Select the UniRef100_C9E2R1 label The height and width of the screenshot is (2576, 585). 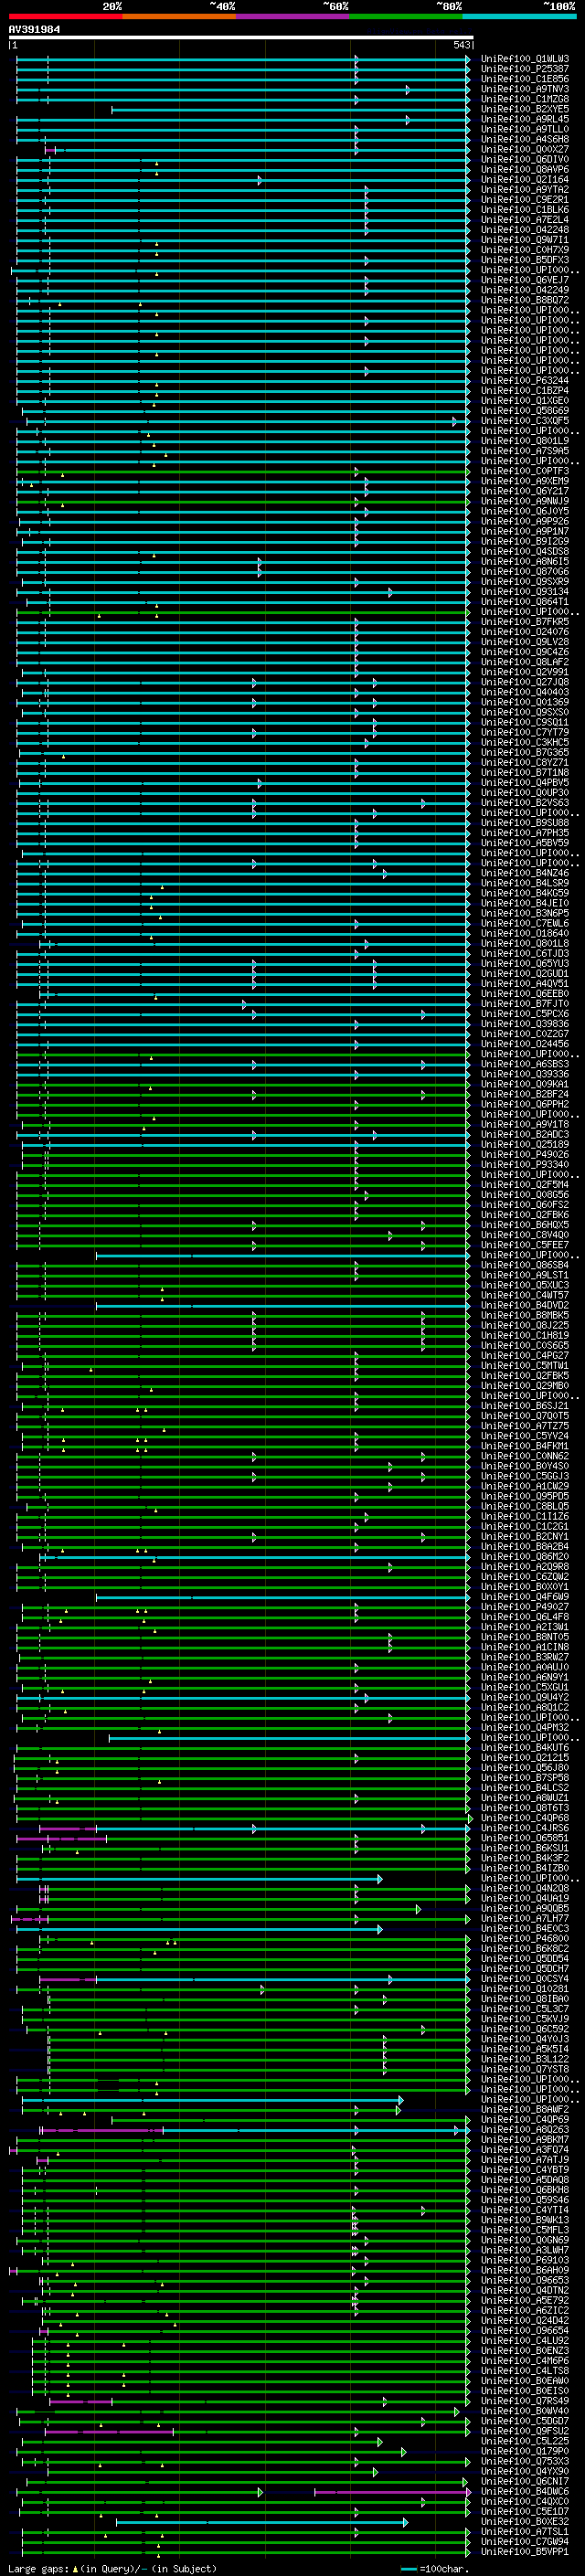click(524, 200)
